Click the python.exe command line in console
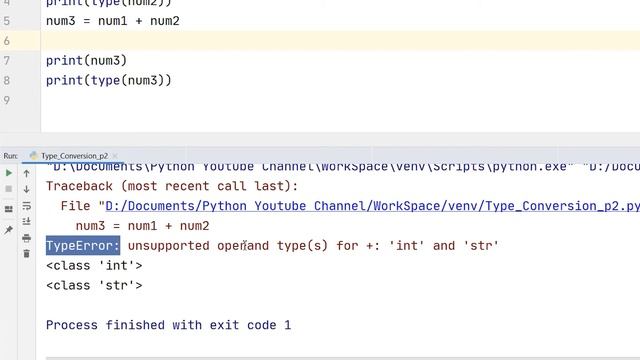This screenshot has height=360, width=640. [x=343, y=167]
